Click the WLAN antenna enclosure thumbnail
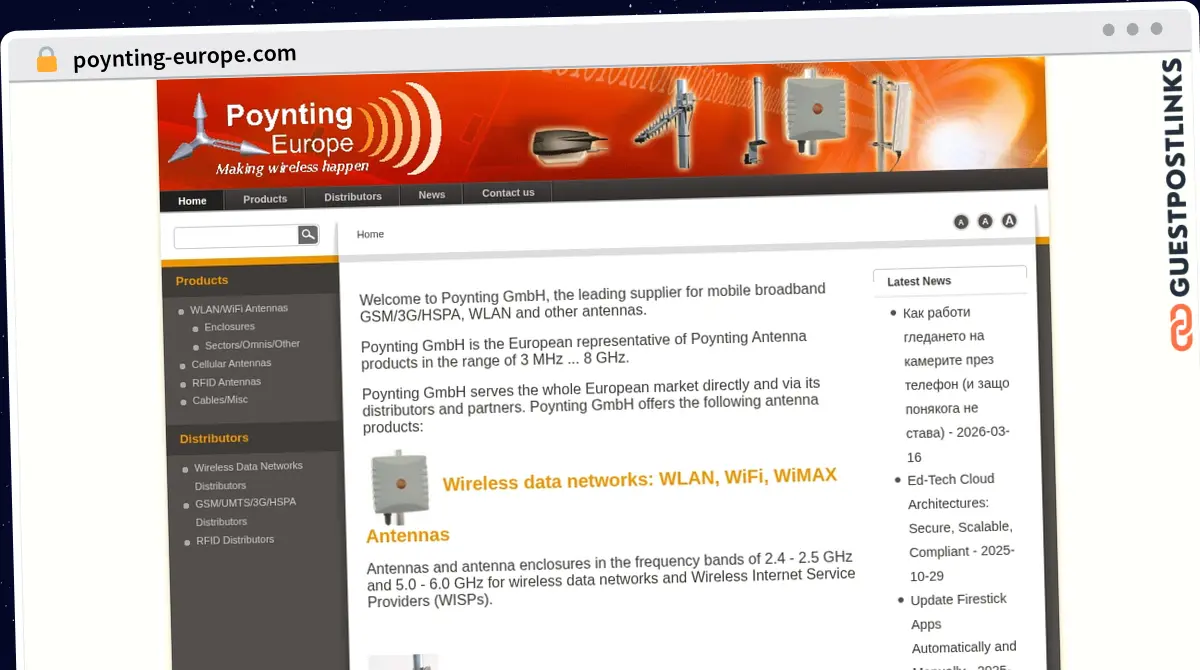The height and width of the screenshot is (670, 1200). (x=400, y=488)
